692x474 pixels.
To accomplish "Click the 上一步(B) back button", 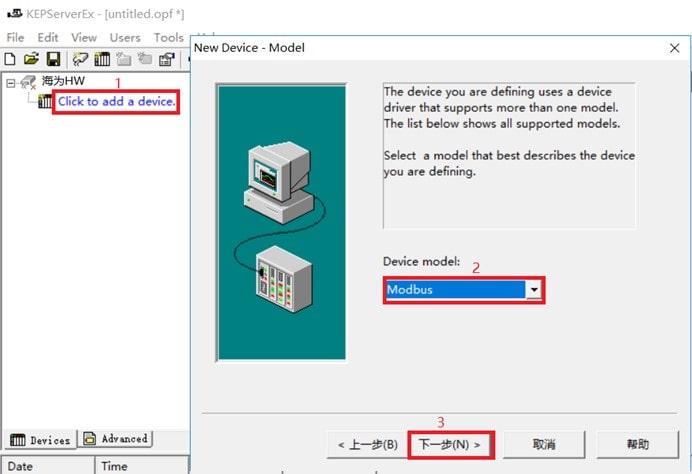I will [367, 445].
